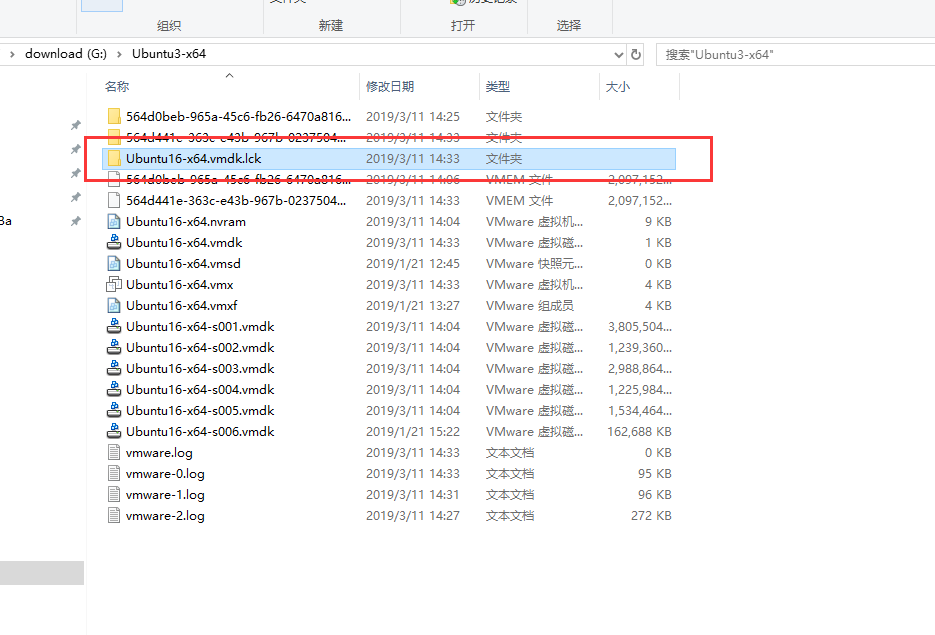Viewport: 935px width, 635px height.
Task: Click the Ubuntu16-x64.vmxf file icon
Action: pos(114,306)
